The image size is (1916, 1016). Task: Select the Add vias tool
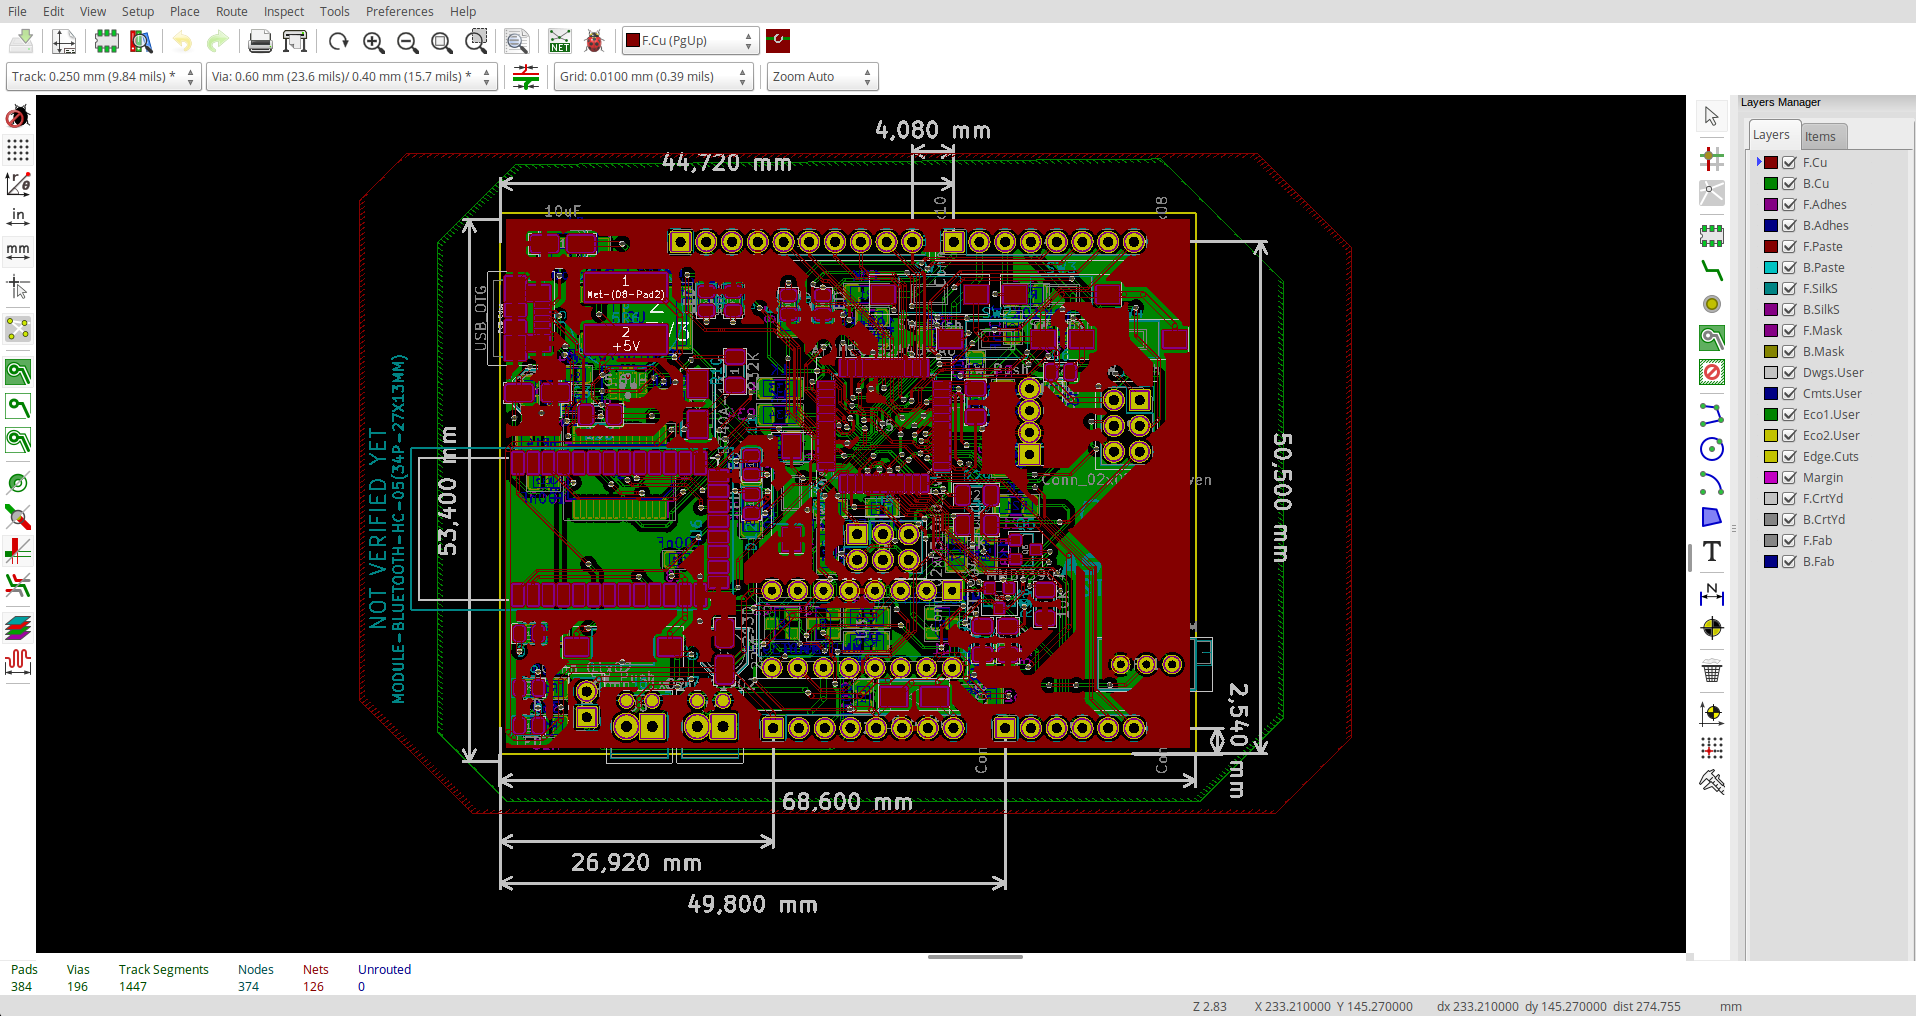click(1712, 304)
